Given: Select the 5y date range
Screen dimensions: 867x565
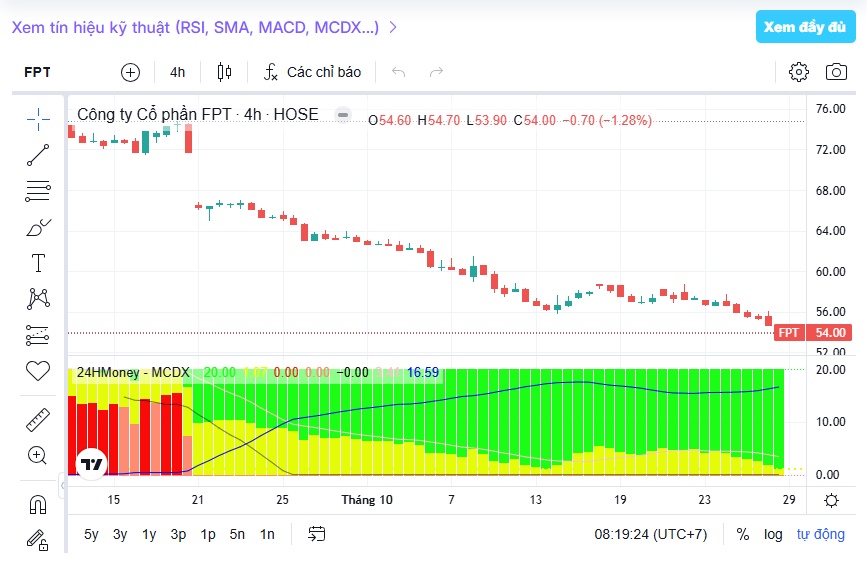Looking at the screenshot, I should pyautogui.click(x=91, y=535).
